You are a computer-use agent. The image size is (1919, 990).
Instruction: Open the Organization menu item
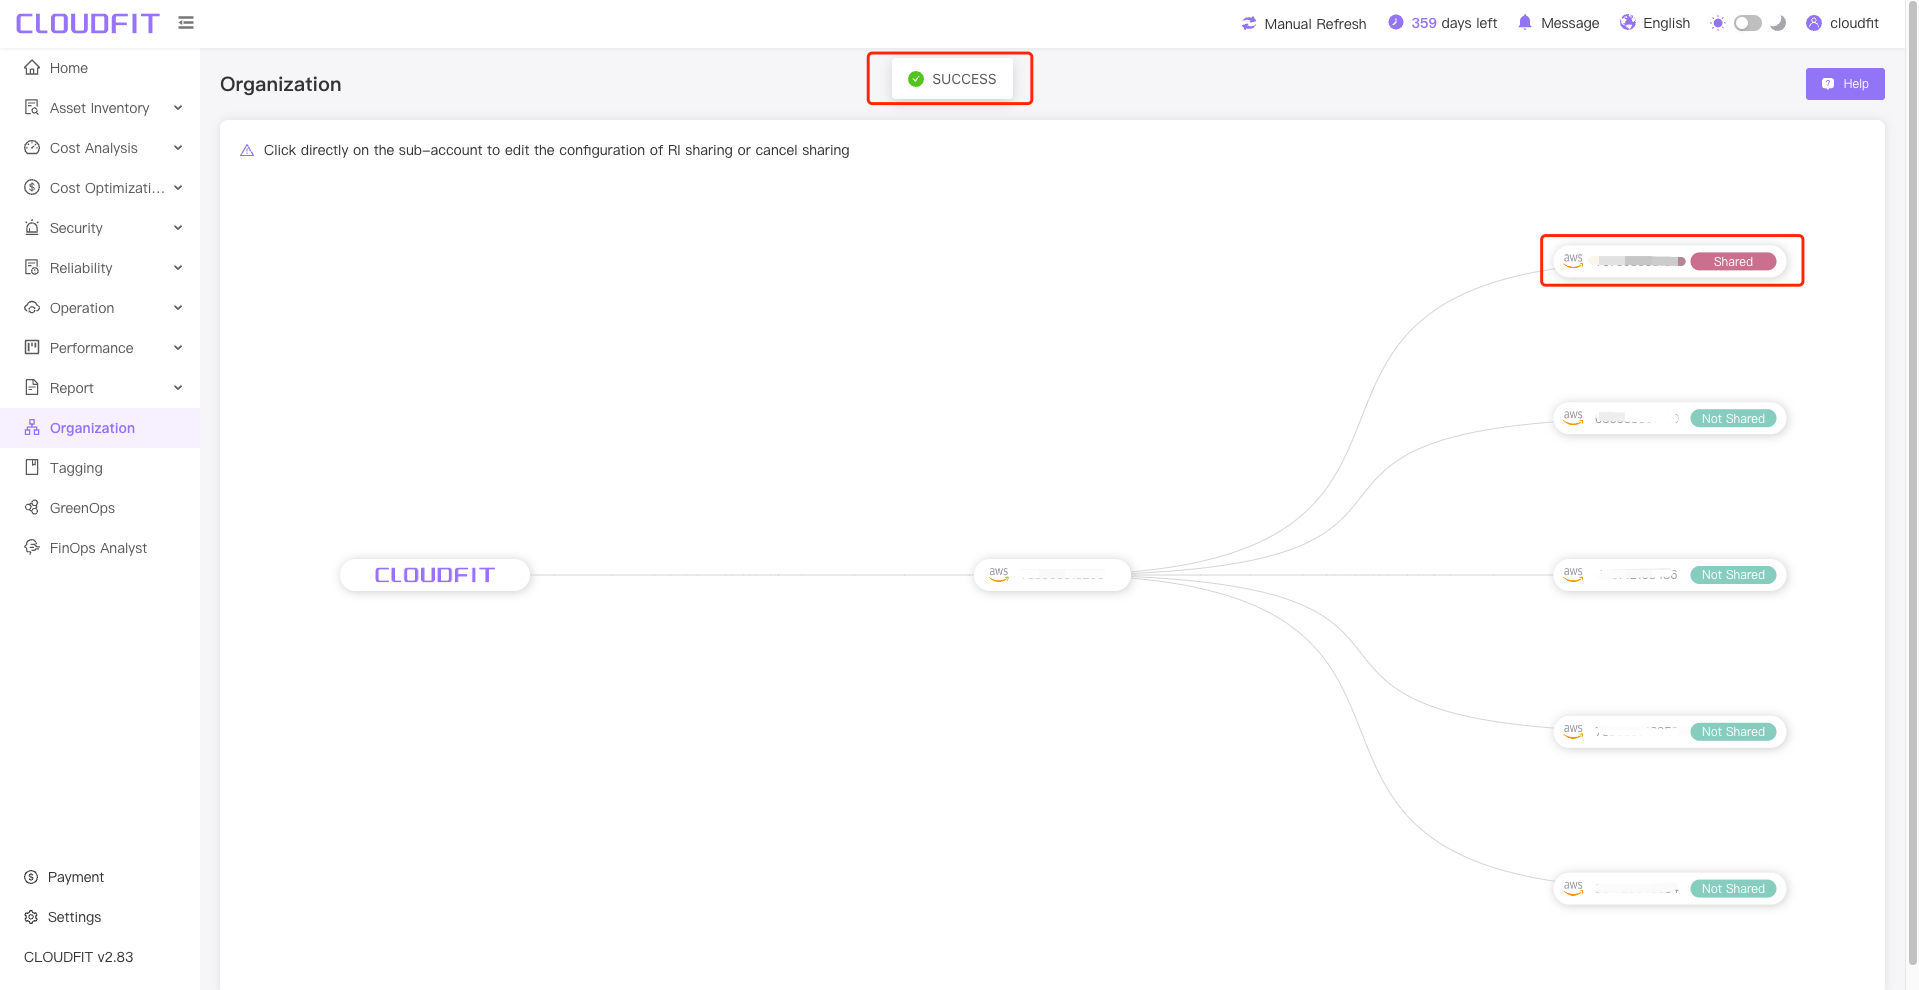[100, 428]
